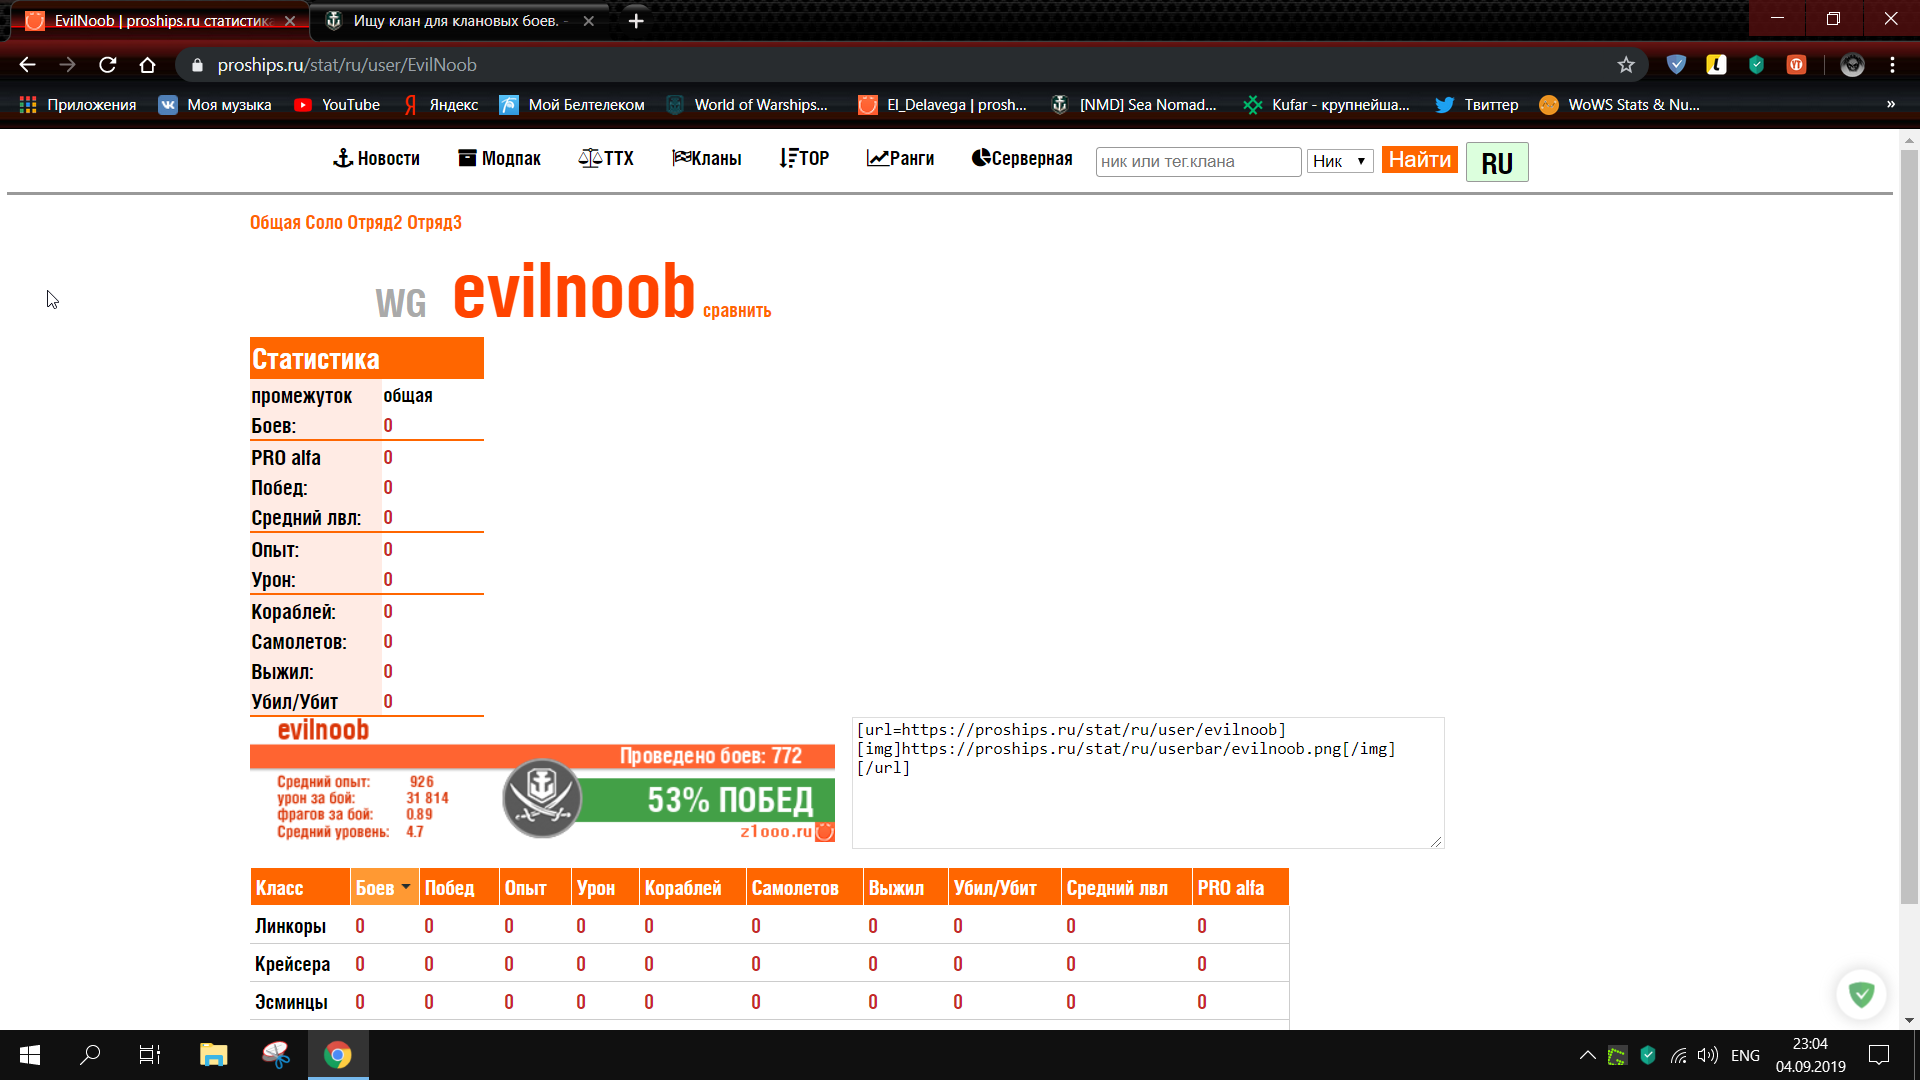Switch to the Отряд3 stats tab
The height and width of the screenshot is (1080, 1920).
click(x=434, y=222)
